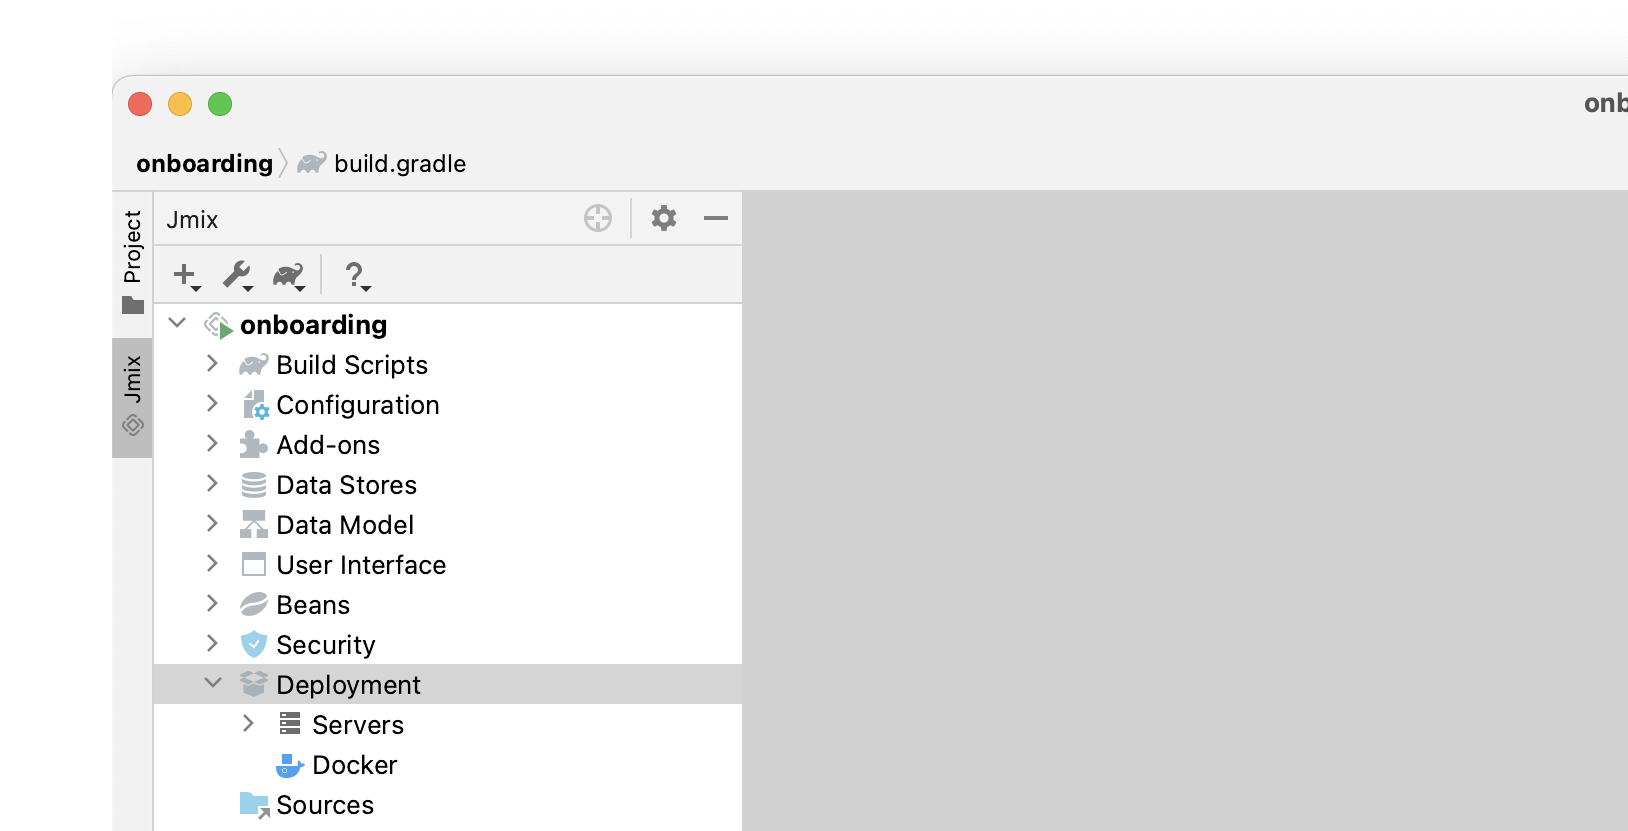Image resolution: width=1628 pixels, height=831 pixels.
Task: Expand the Add-ons node
Action: 212,443
